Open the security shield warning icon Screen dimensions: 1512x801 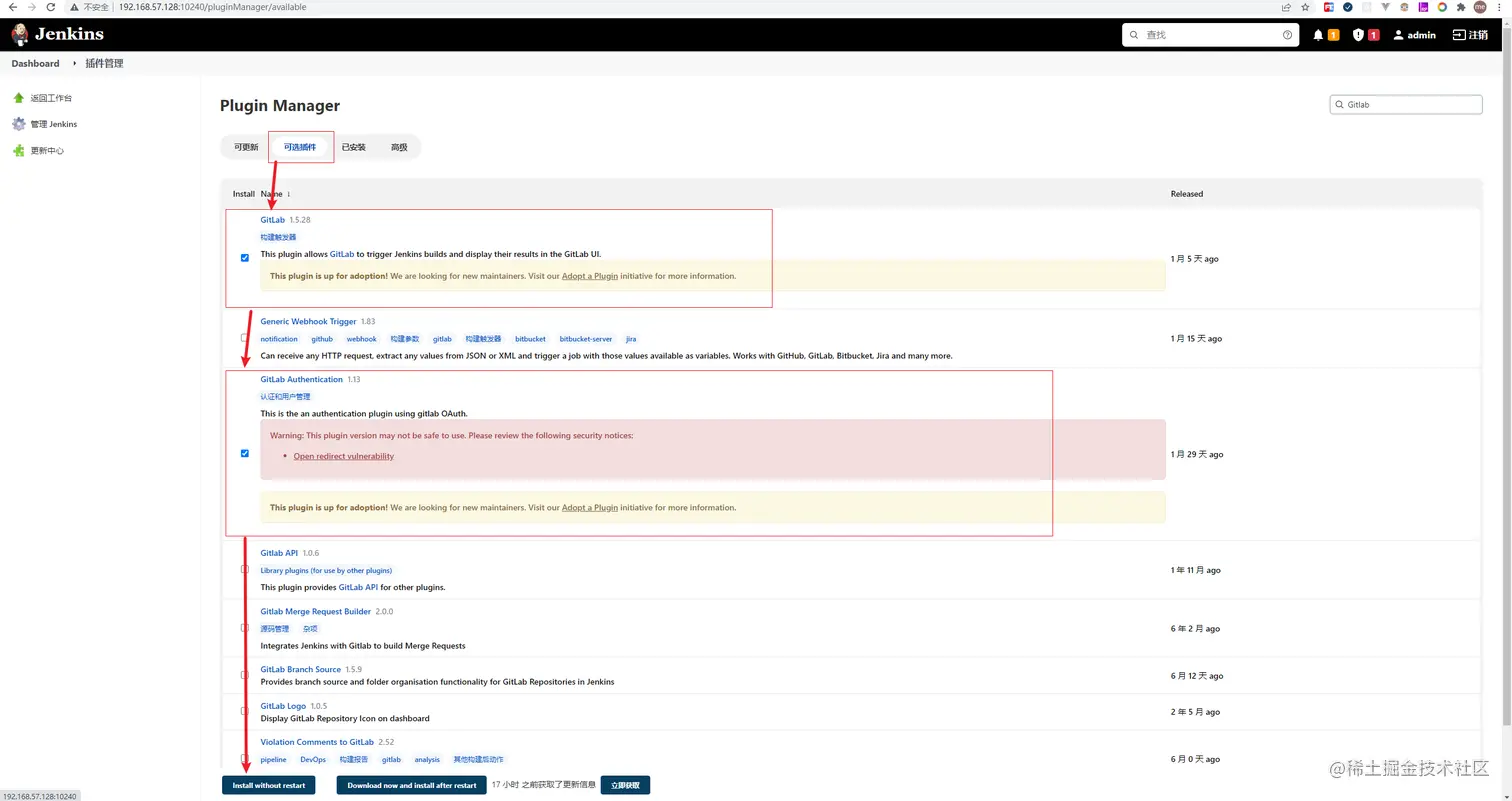pyautogui.click(x=1358, y=35)
